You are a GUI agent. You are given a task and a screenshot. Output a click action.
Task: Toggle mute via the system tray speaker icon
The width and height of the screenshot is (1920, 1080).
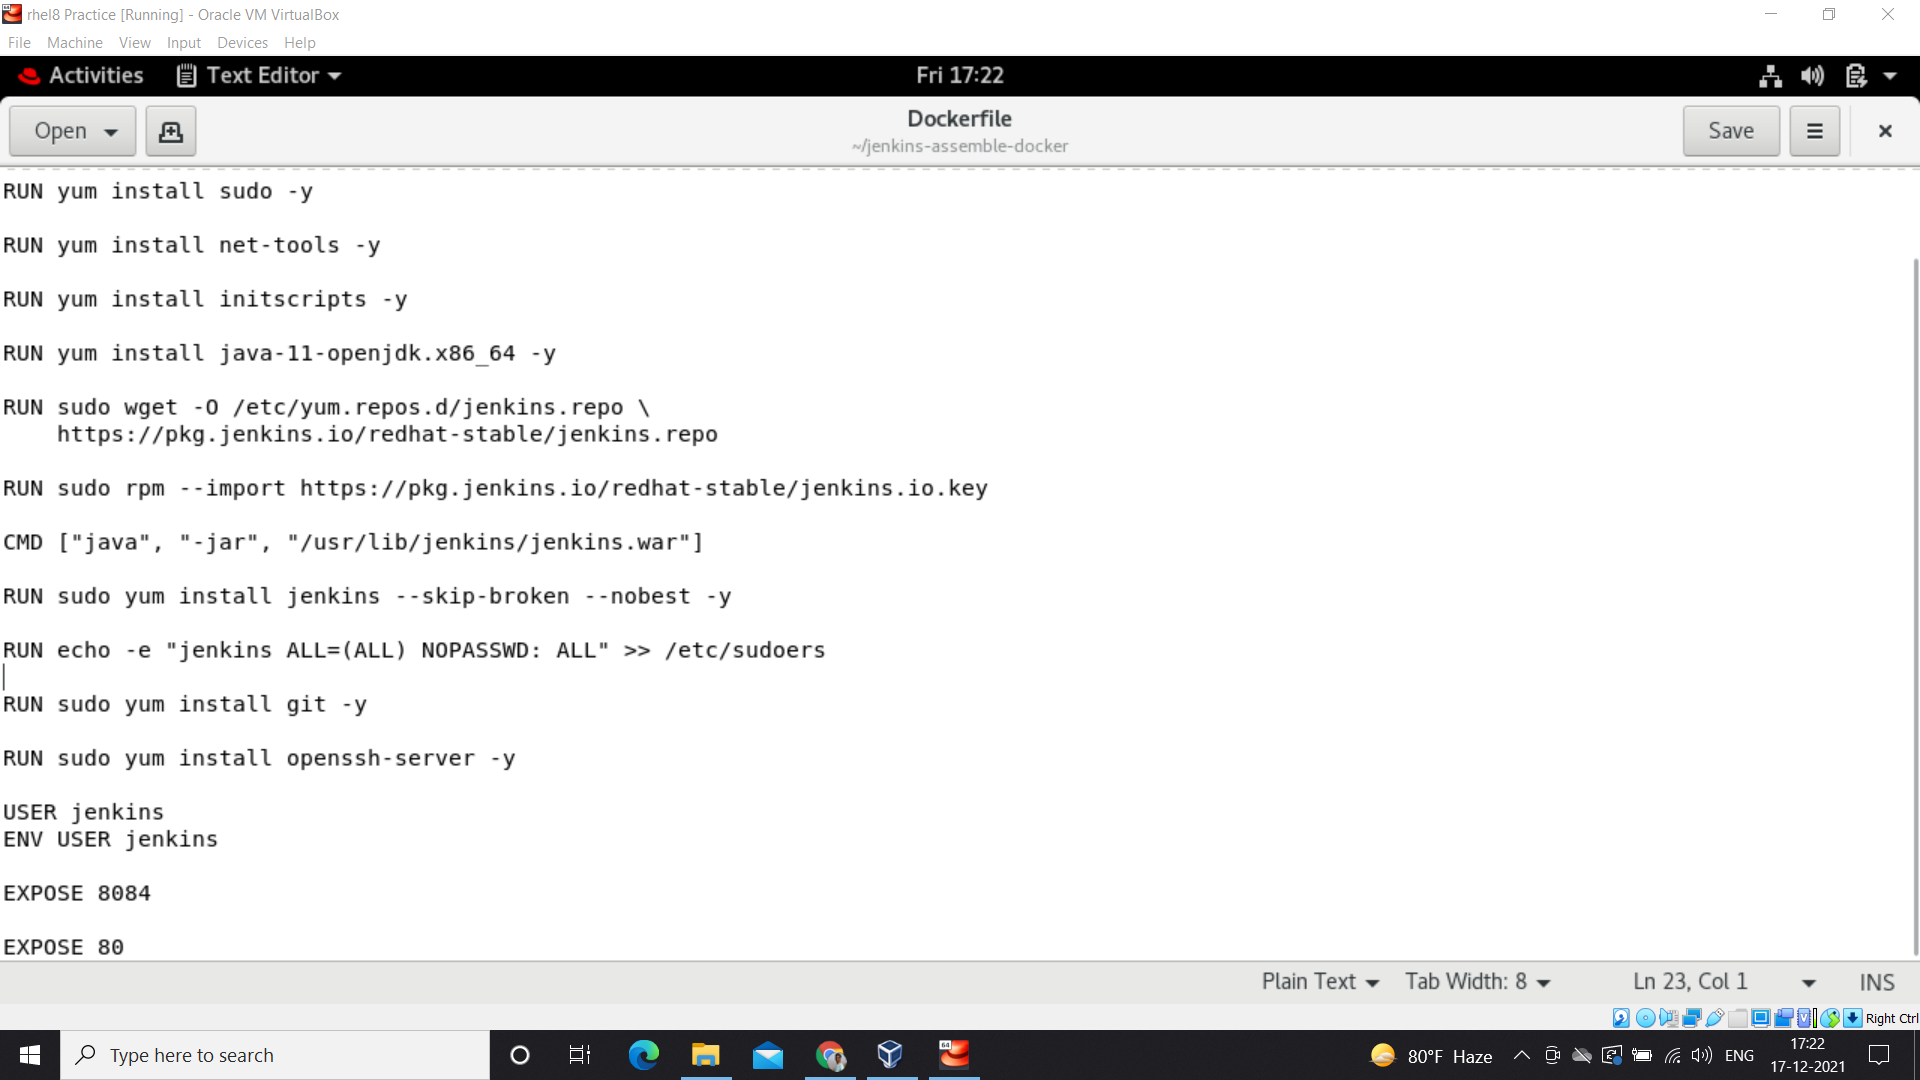point(1702,1055)
